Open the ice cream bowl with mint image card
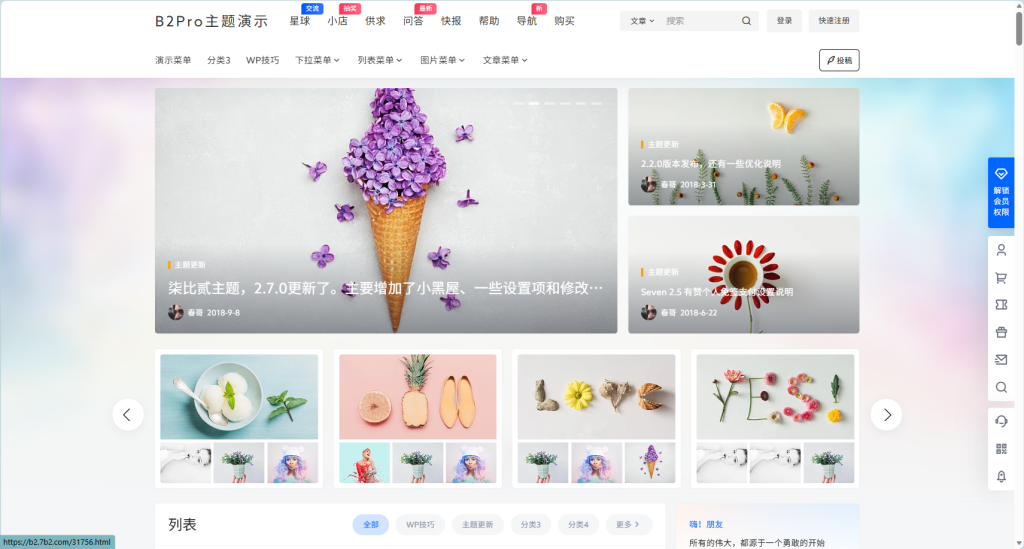Image resolution: width=1024 pixels, height=549 pixels. [x=239, y=397]
